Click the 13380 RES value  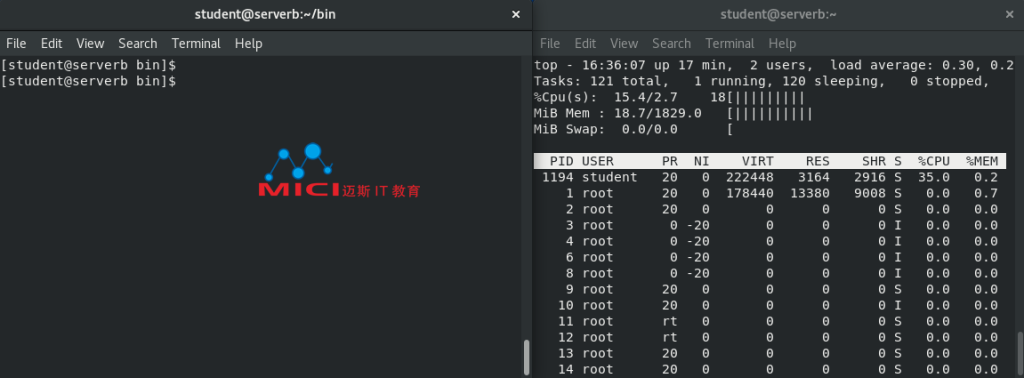pos(810,193)
